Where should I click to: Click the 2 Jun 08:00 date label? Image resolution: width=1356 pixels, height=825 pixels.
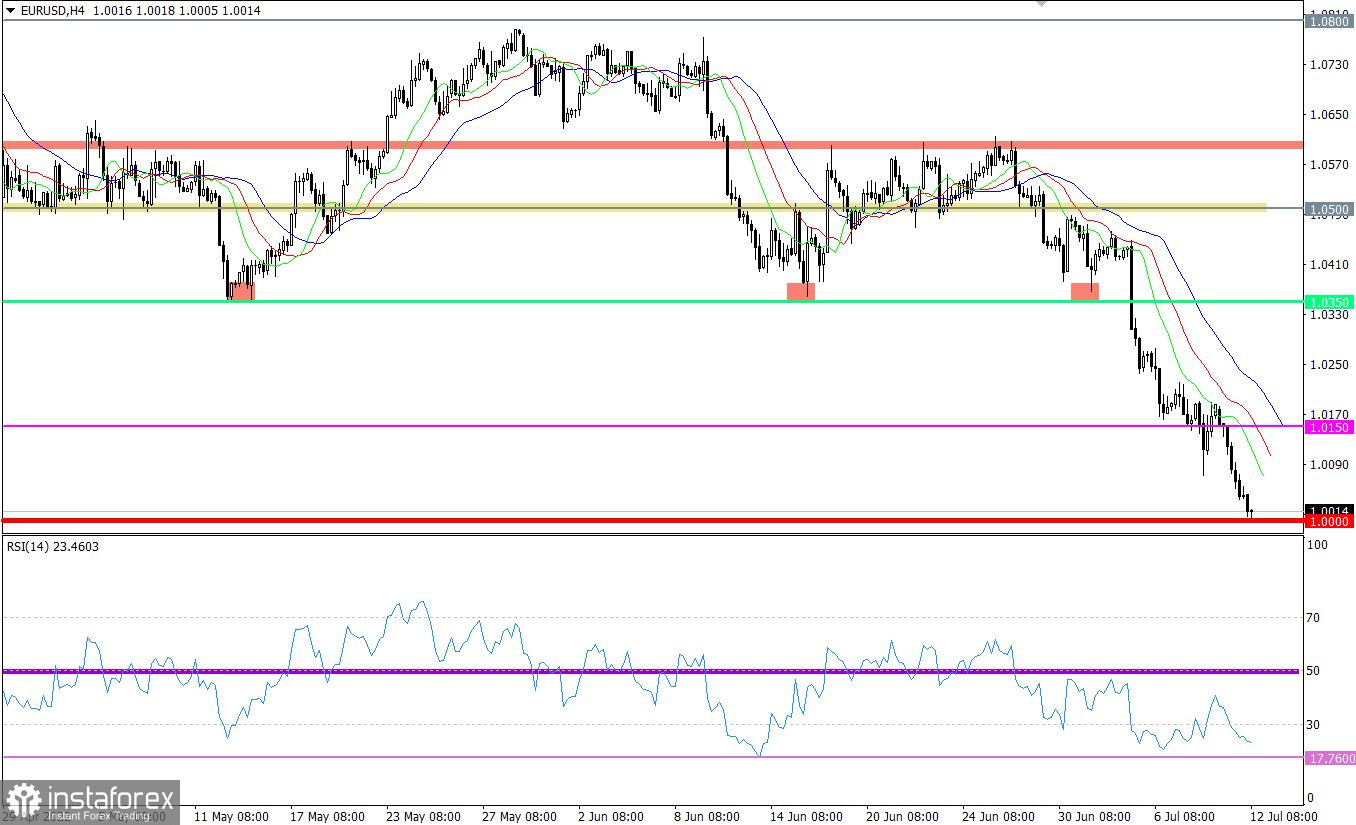click(x=612, y=816)
